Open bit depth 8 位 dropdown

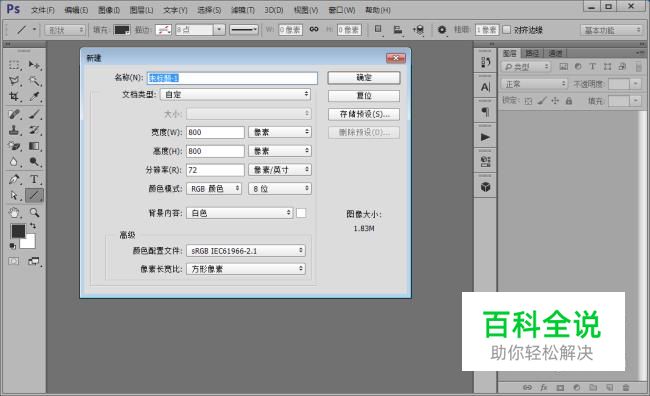coord(280,189)
